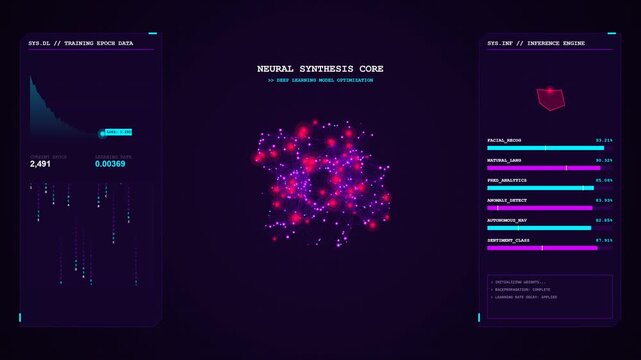
Task: Click the ANOMALY_DETECT progress bar
Action: pyautogui.click(x=549, y=208)
